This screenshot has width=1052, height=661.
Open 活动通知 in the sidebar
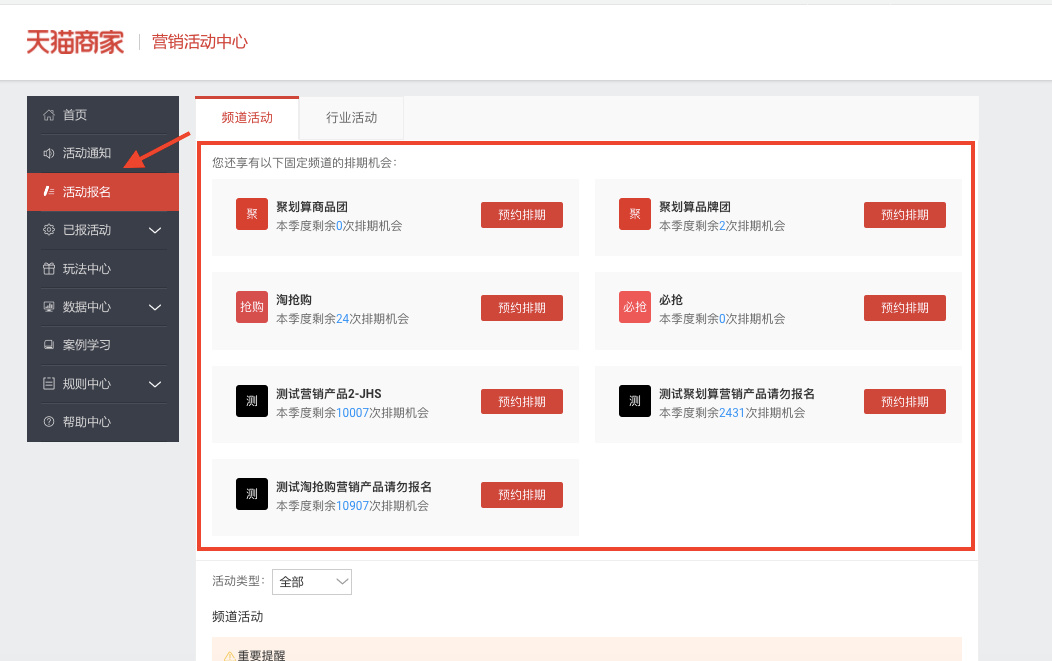point(103,153)
